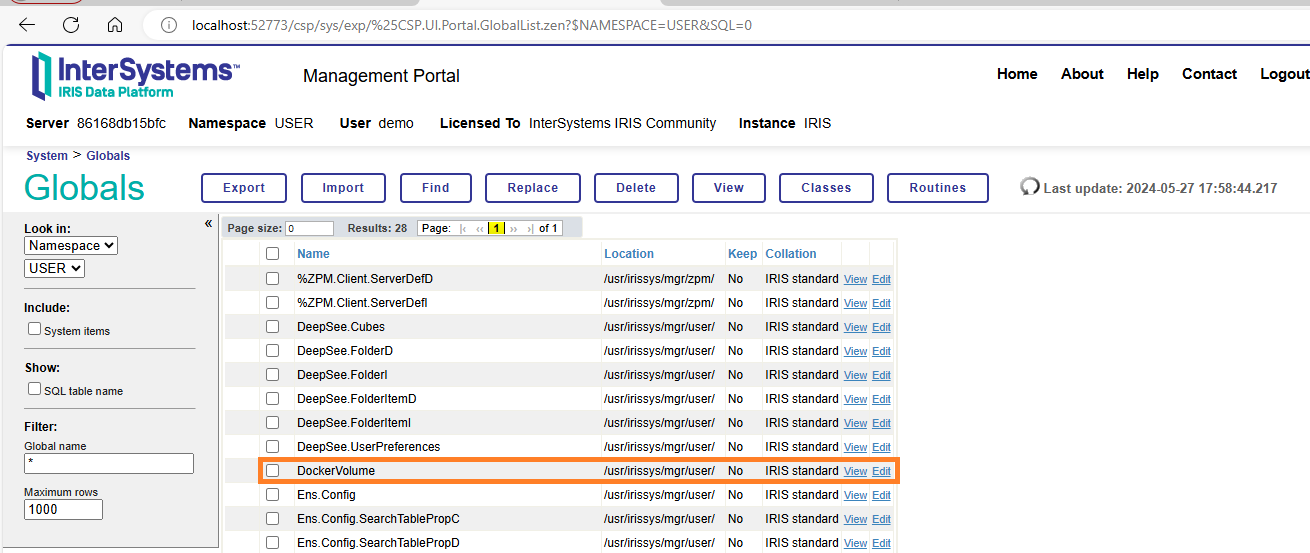
Task: Go to browser home icon
Action: point(115,25)
